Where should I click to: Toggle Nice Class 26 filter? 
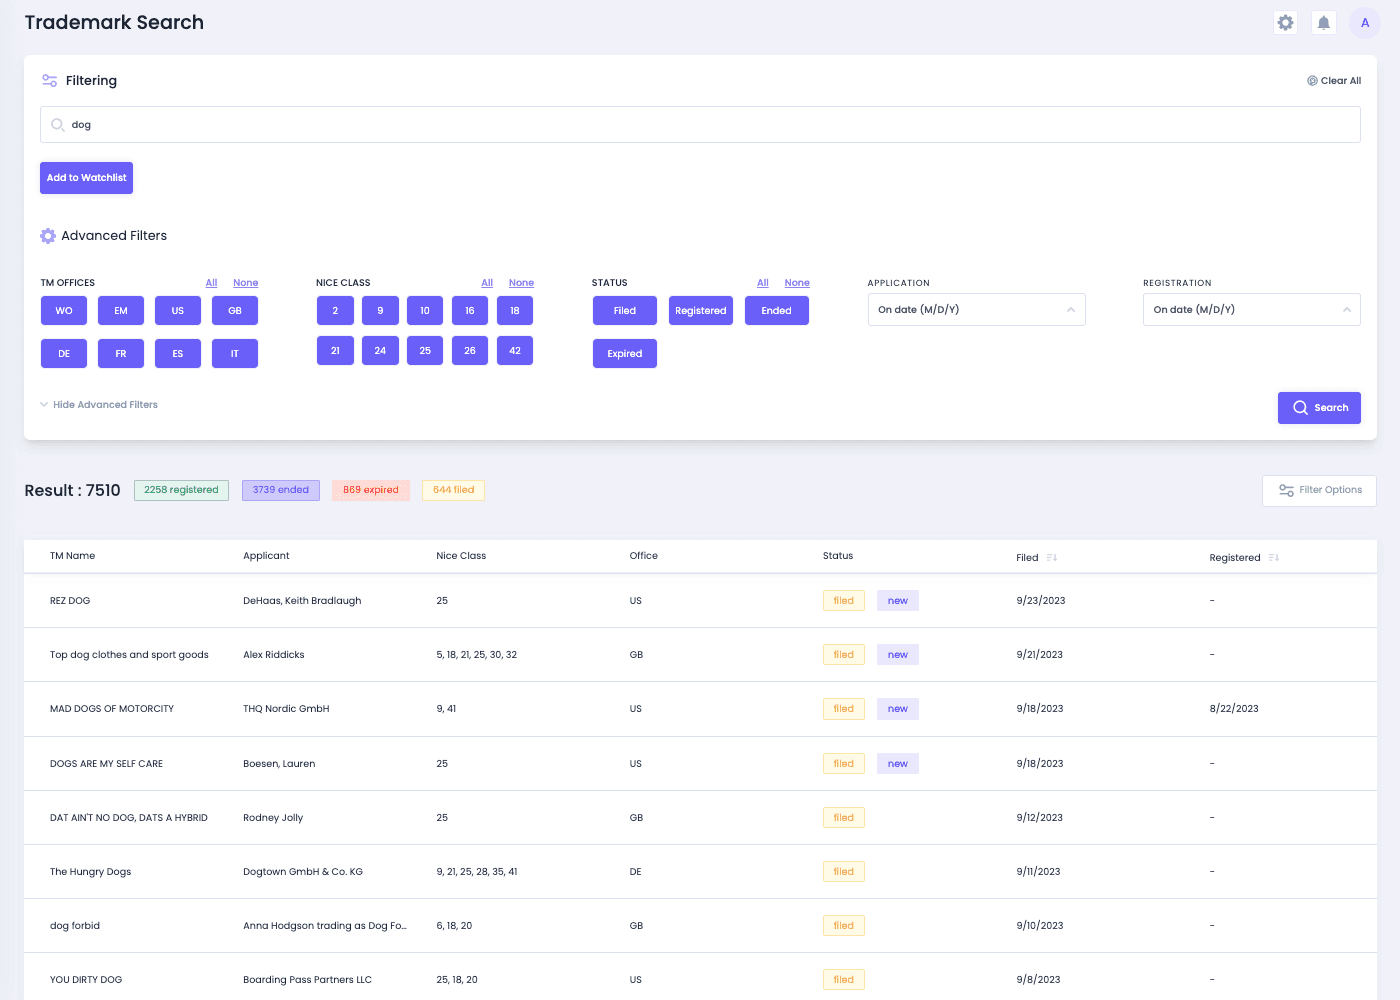[470, 351]
